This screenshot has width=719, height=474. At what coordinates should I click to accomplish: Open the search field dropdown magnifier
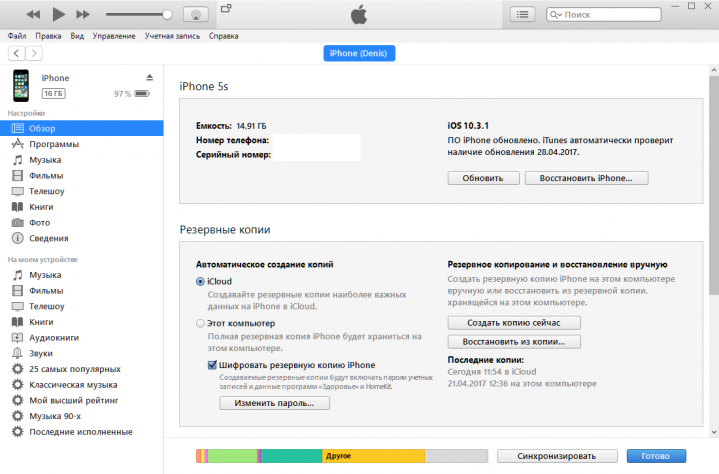[557, 15]
